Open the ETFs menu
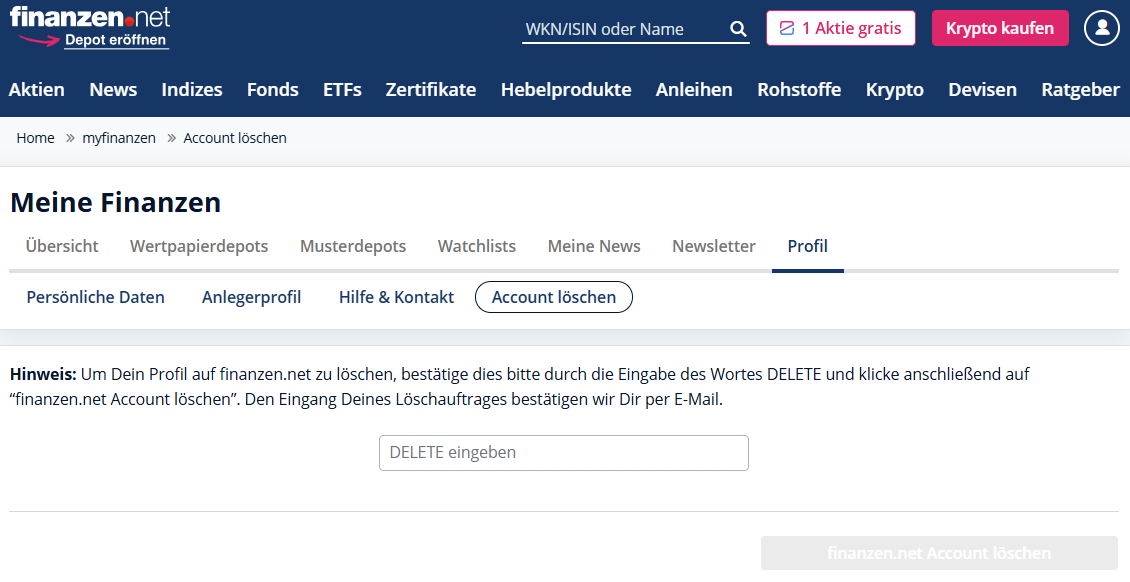Image resolution: width=1130 pixels, height=582 pixels. pos(342,89)
